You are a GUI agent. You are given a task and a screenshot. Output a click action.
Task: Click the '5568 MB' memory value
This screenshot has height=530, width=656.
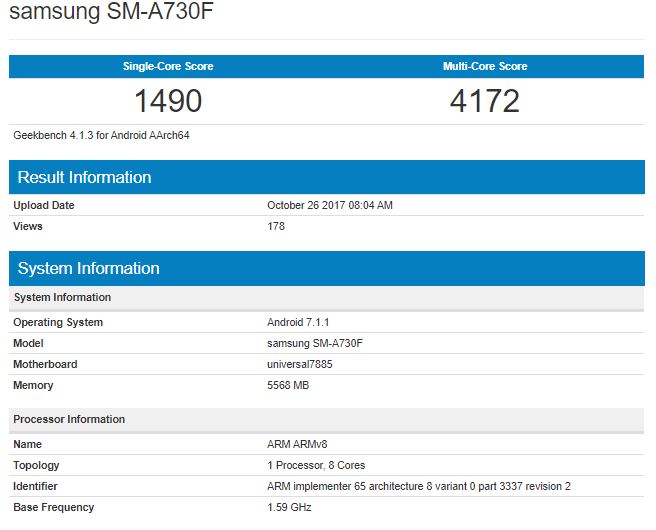(288, 385)
